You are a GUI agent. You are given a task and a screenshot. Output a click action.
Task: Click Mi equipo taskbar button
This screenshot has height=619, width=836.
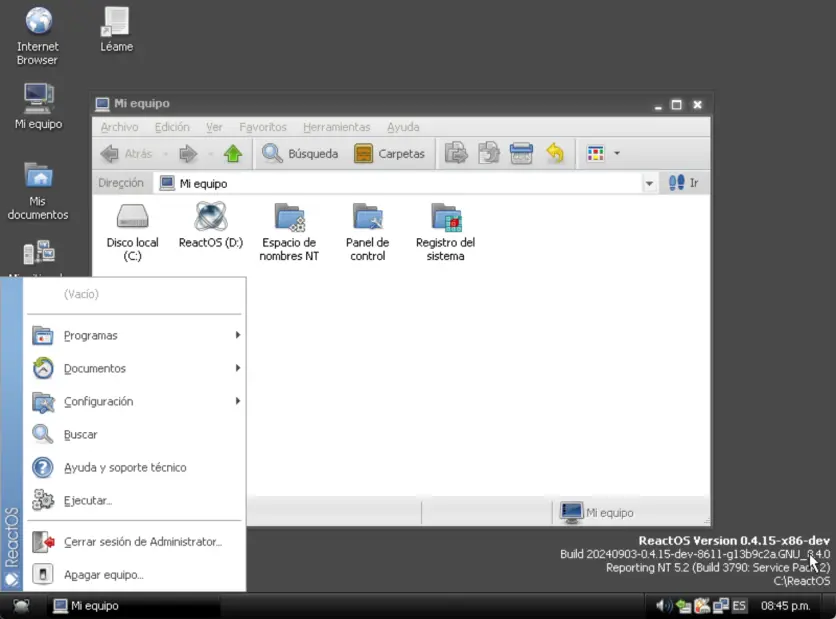(x=133, y=606)
